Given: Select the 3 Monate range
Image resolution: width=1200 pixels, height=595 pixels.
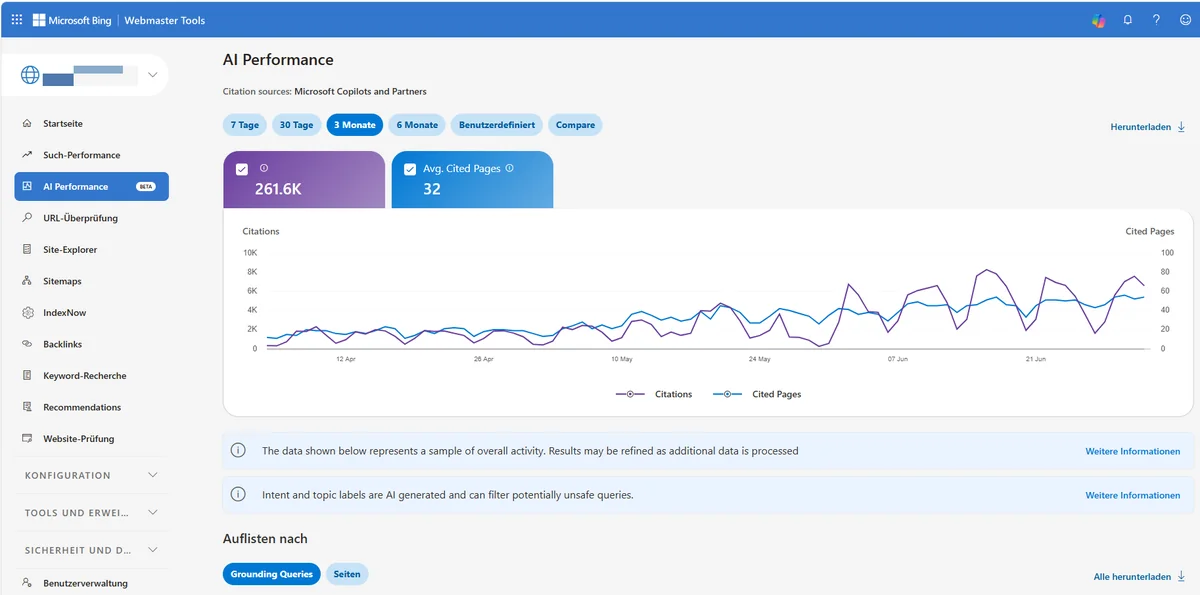Looking at the screenshot, I should [x=355, y=125].
